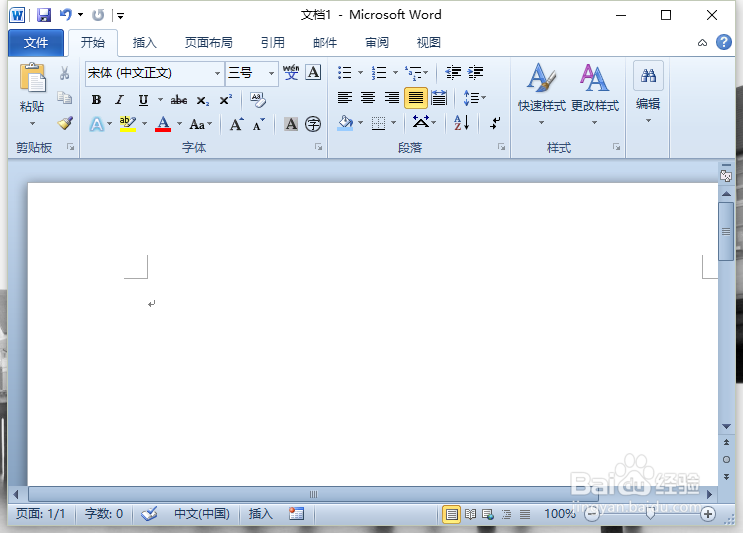Expand bullets list dropdown arrow
The width and height of the screenshot is (743, 533).
coord(361,72)
